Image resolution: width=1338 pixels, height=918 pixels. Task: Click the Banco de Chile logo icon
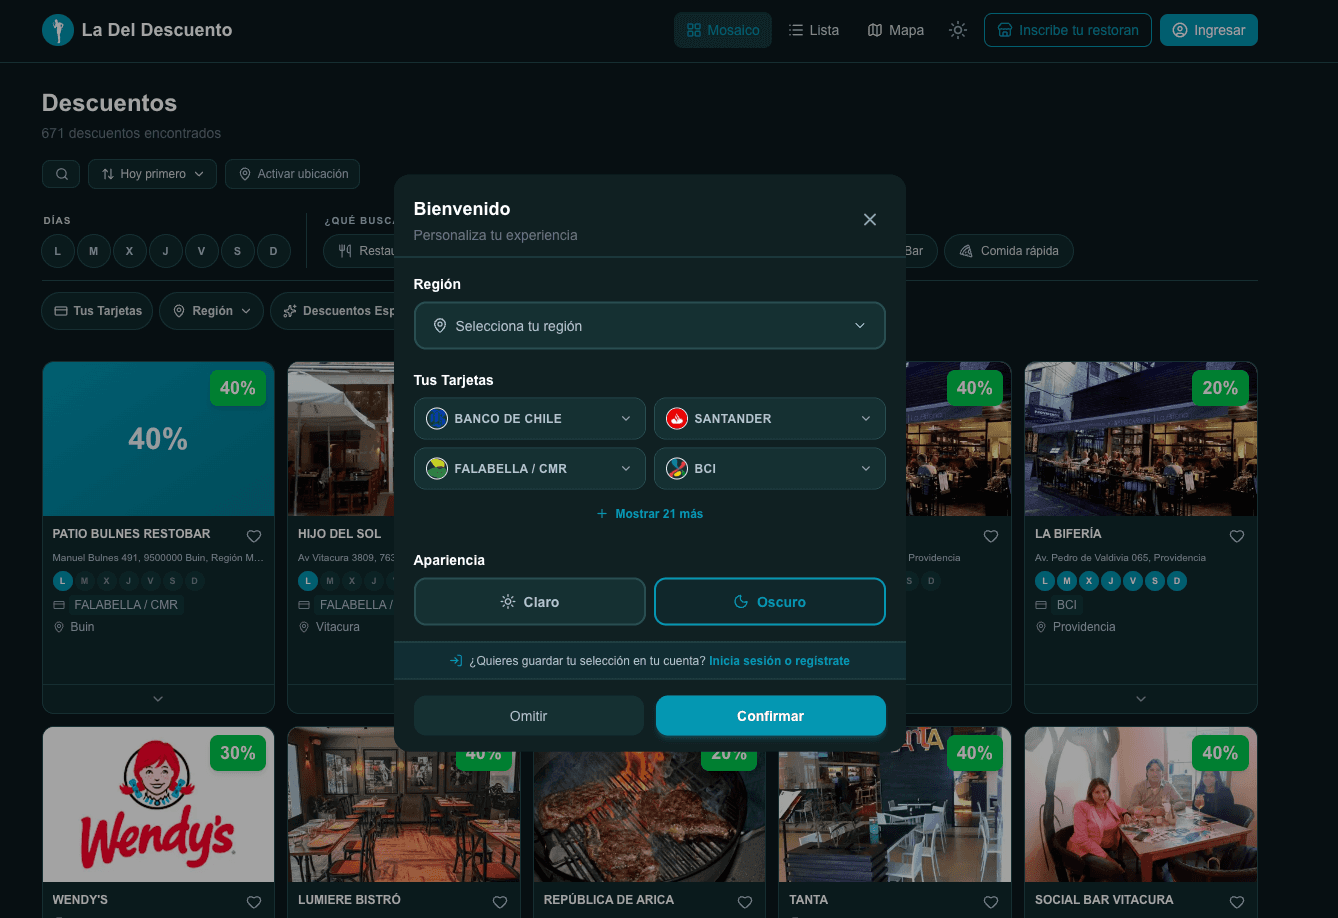(x=437, y=419)
